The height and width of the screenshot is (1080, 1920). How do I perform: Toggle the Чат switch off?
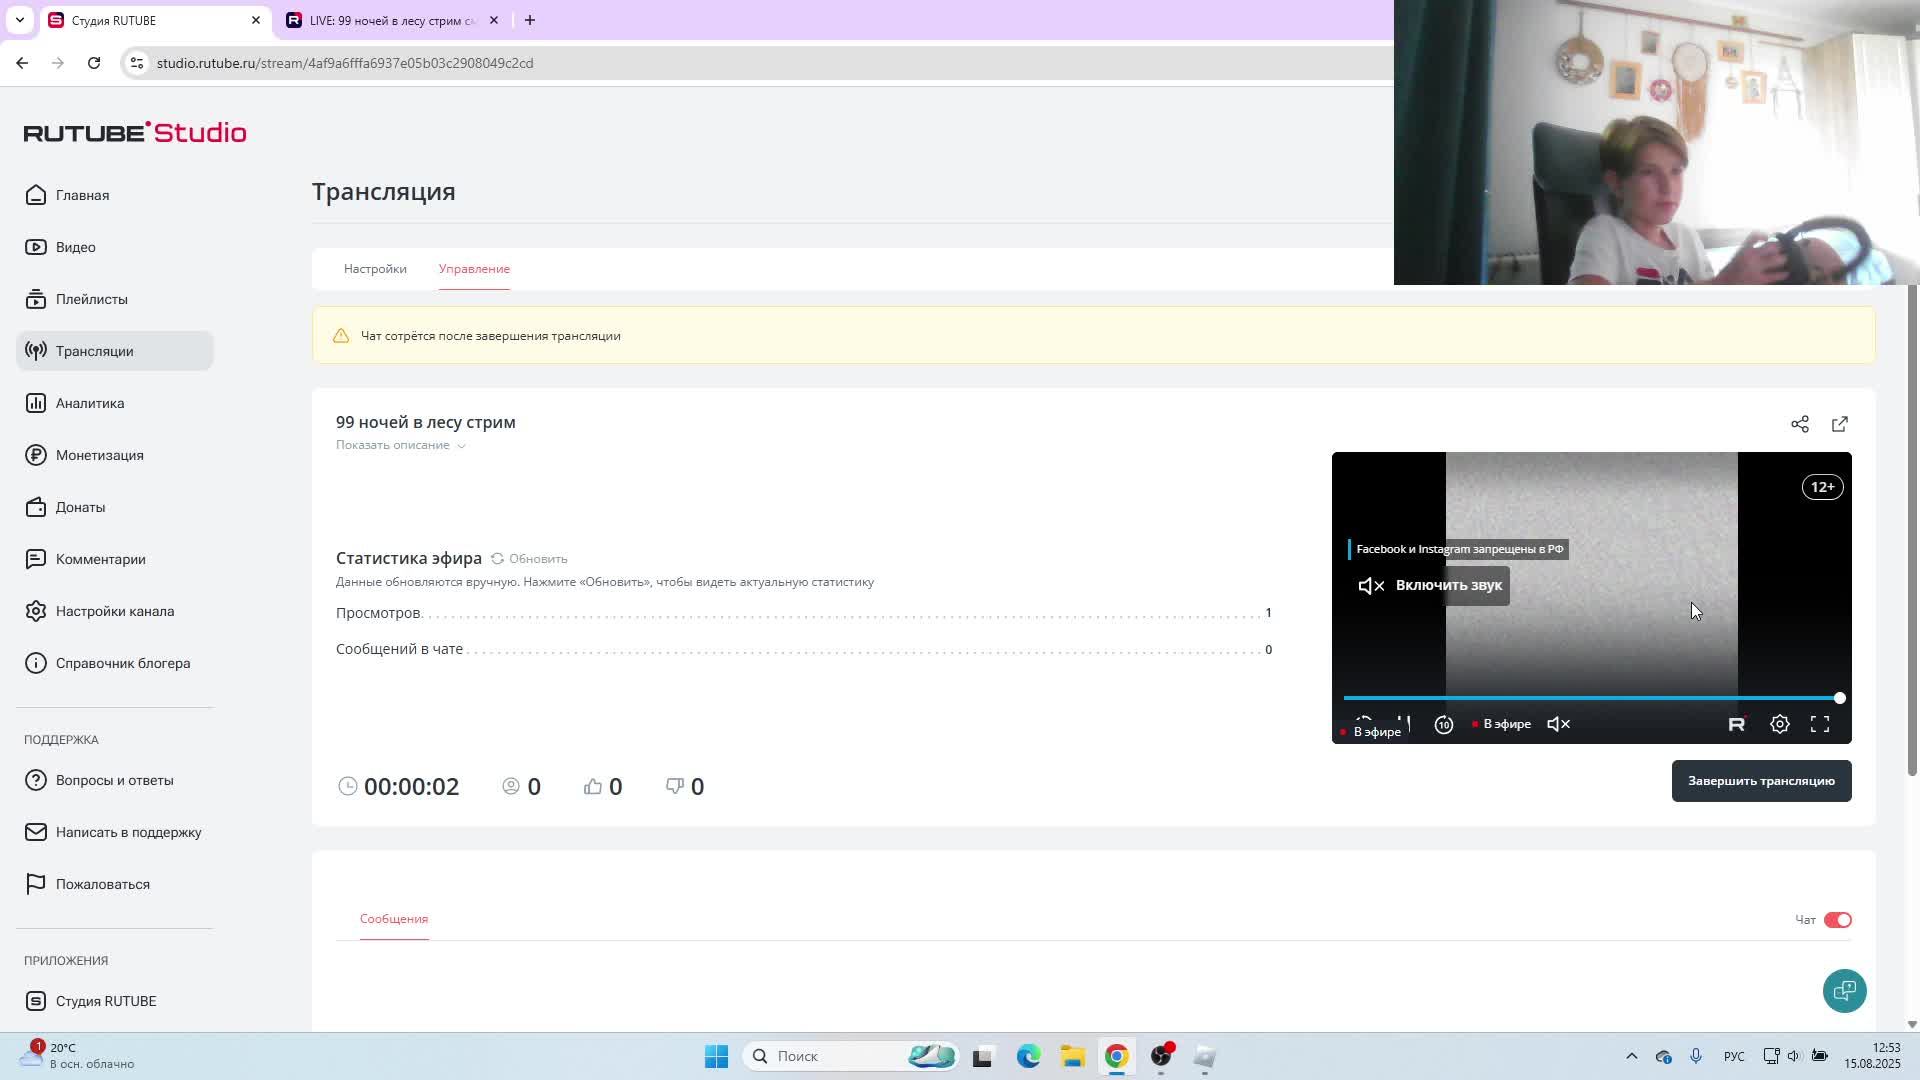point(1837,920)
